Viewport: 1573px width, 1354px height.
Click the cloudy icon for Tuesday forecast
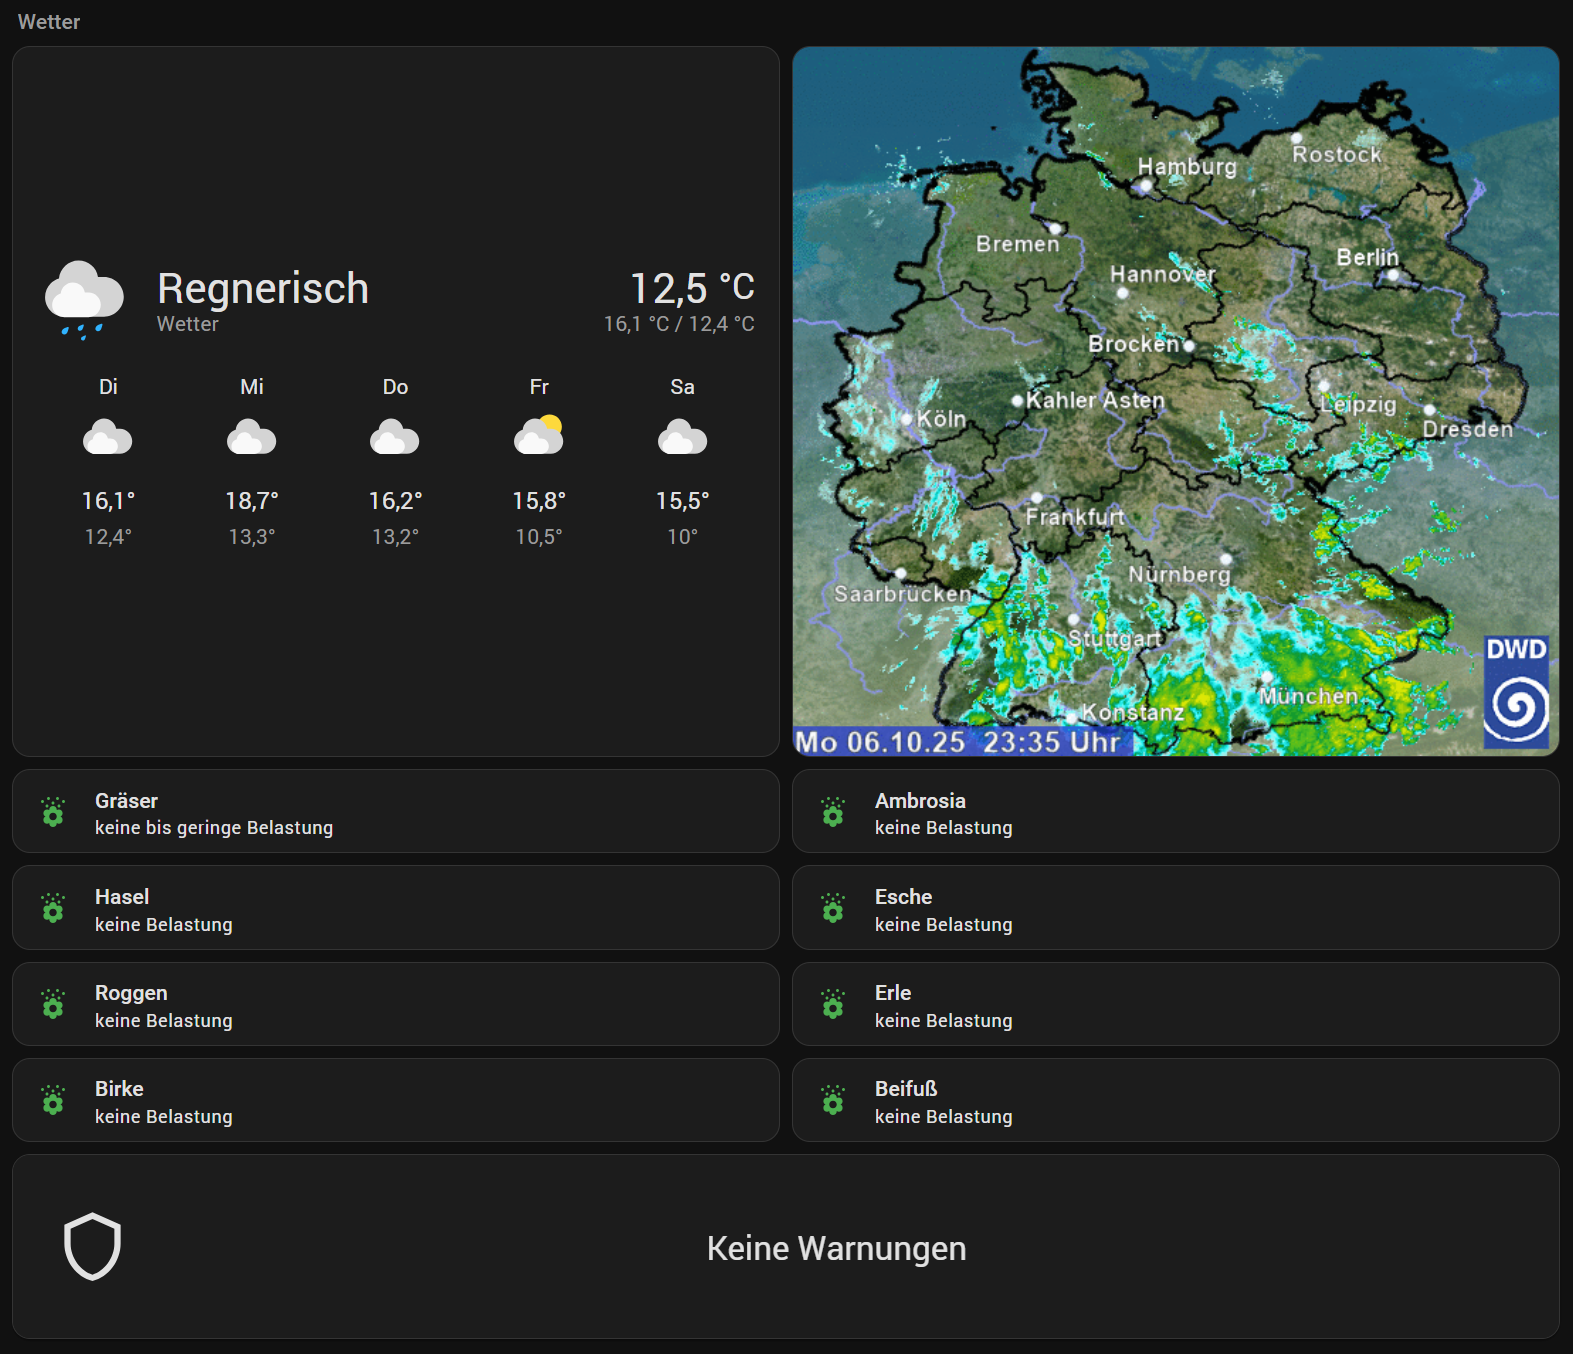coord(108,438)
